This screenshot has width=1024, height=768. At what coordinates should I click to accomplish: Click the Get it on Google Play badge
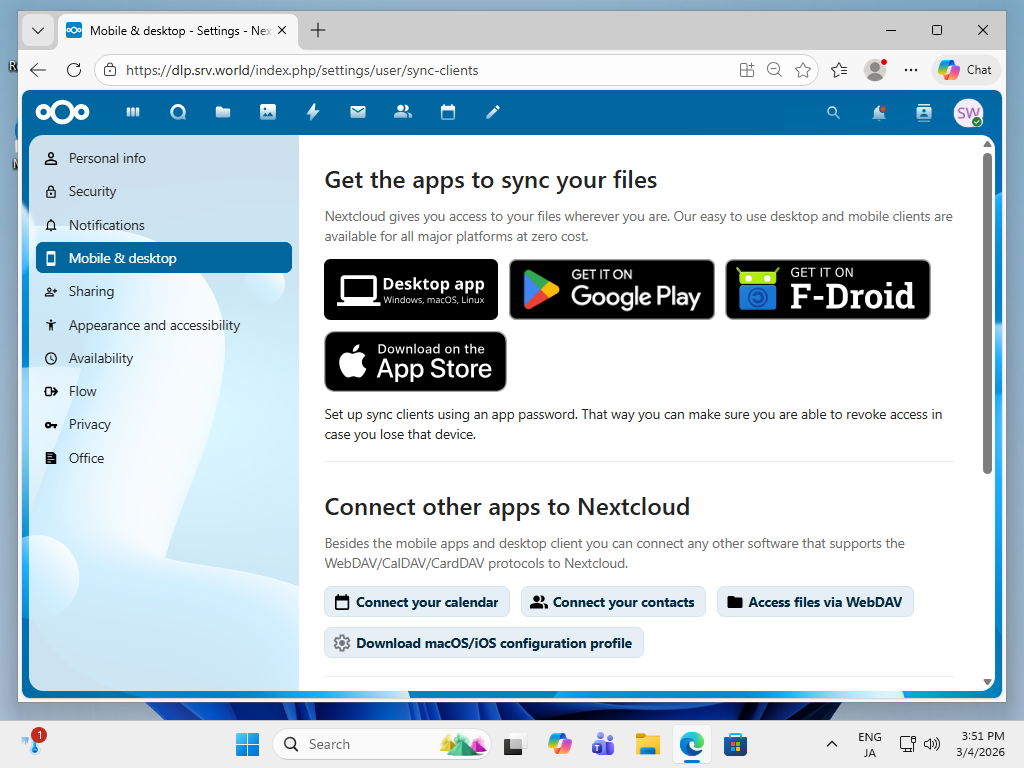[x=612, y=289]
